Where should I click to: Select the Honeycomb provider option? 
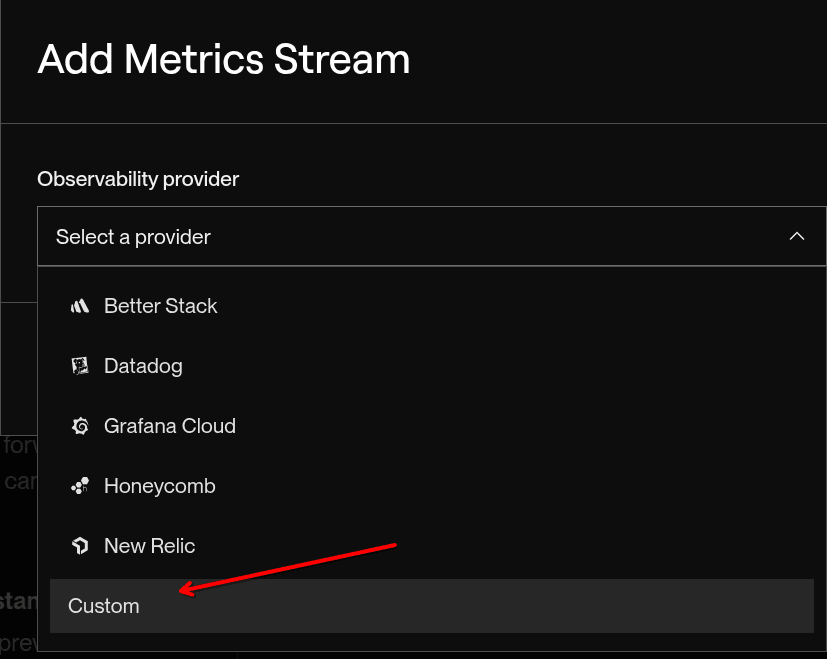click(x=160, y=486)
